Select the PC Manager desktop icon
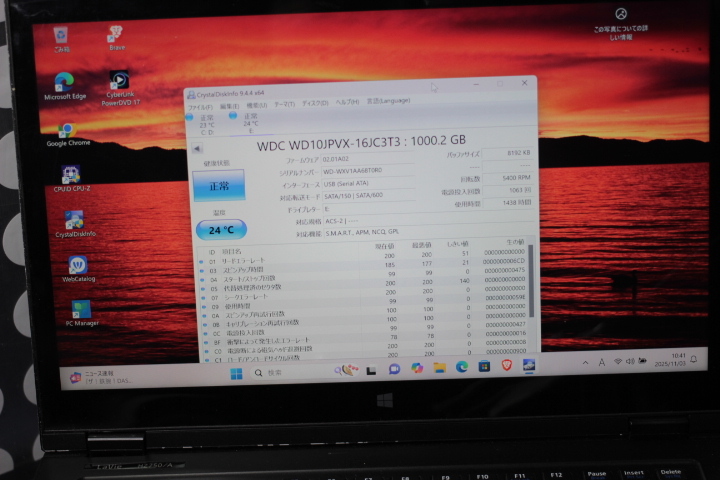This screenshot has width=720, height=480. coord(82,313)
